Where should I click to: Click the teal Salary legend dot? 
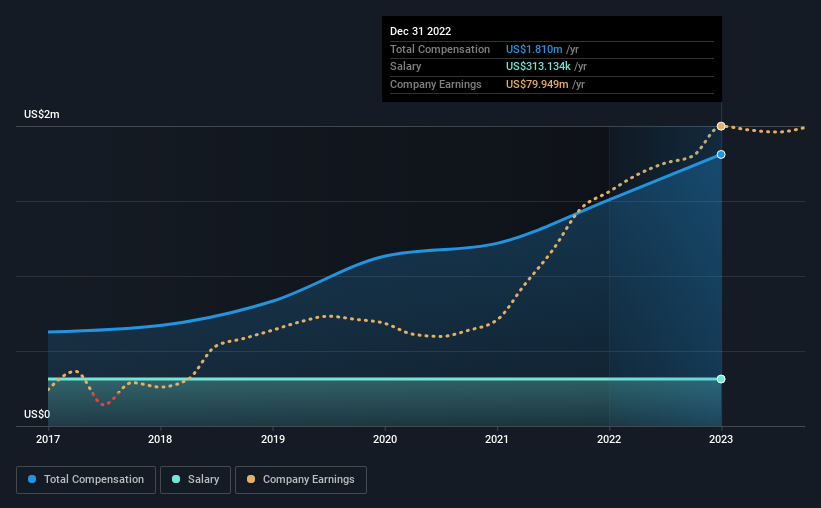click(176, 479)
